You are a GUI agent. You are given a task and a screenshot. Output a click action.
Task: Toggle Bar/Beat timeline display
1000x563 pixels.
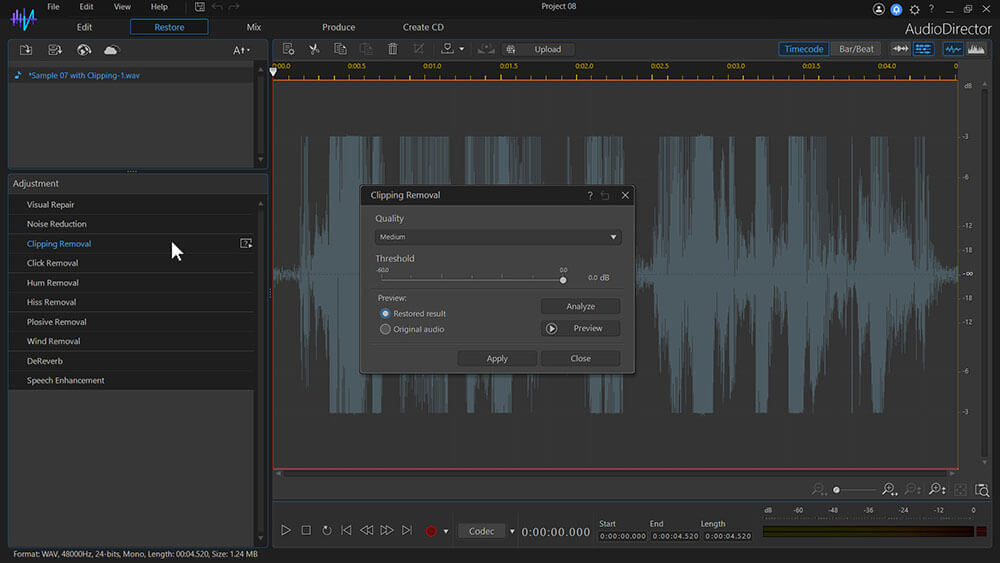pos(856,49)
